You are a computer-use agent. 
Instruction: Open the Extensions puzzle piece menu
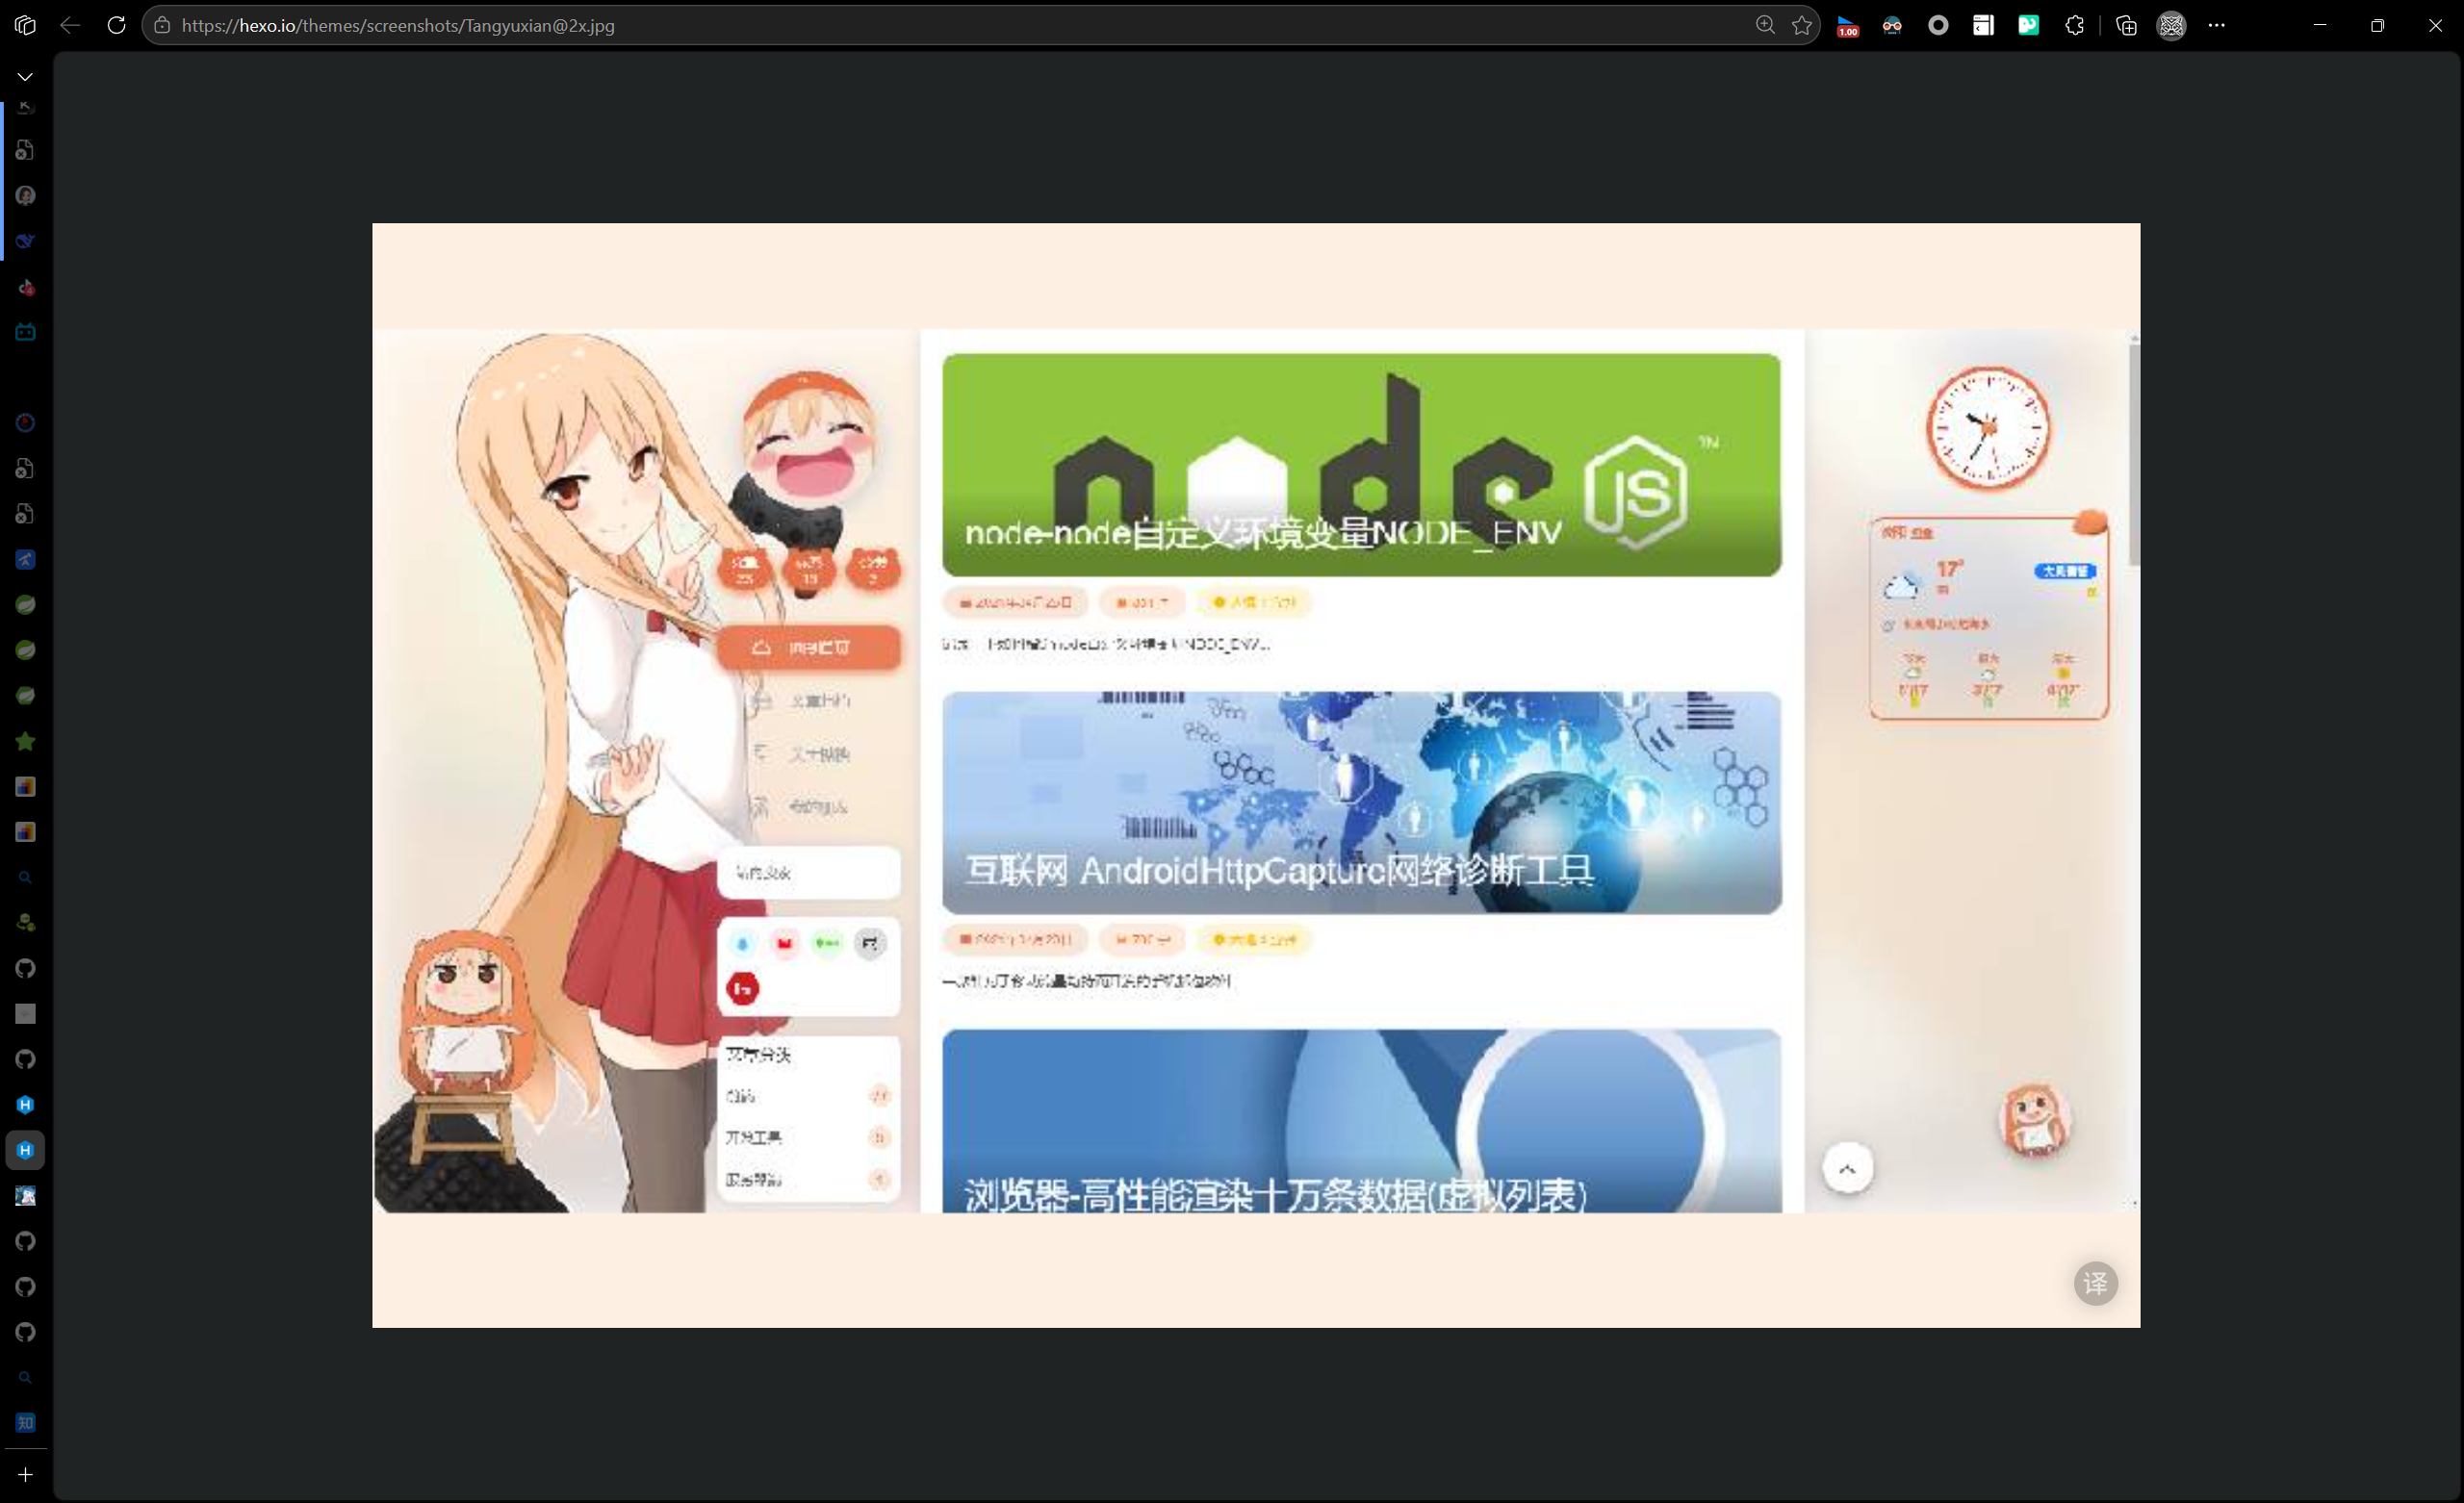2075,25
